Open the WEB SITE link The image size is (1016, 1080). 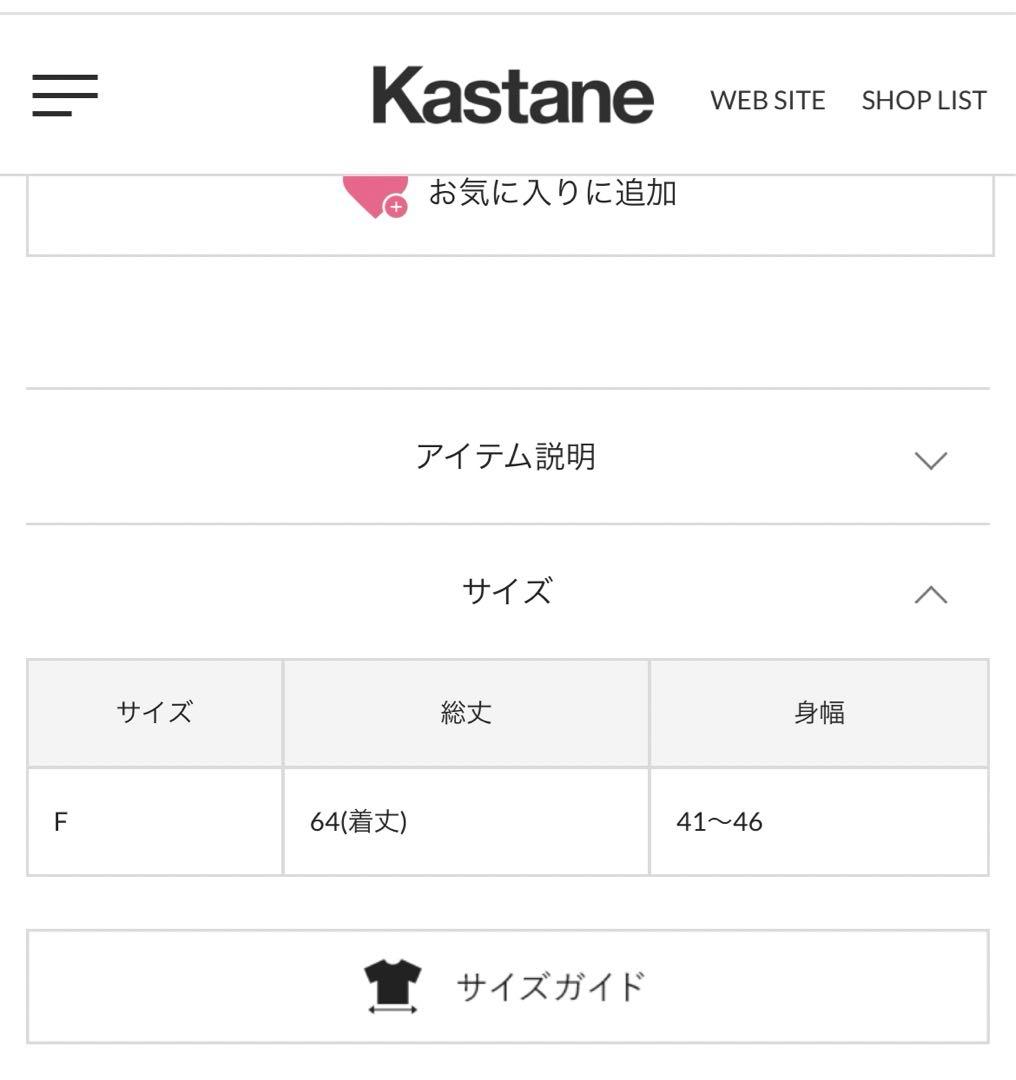pyautogui.click(x=767, y=100)
